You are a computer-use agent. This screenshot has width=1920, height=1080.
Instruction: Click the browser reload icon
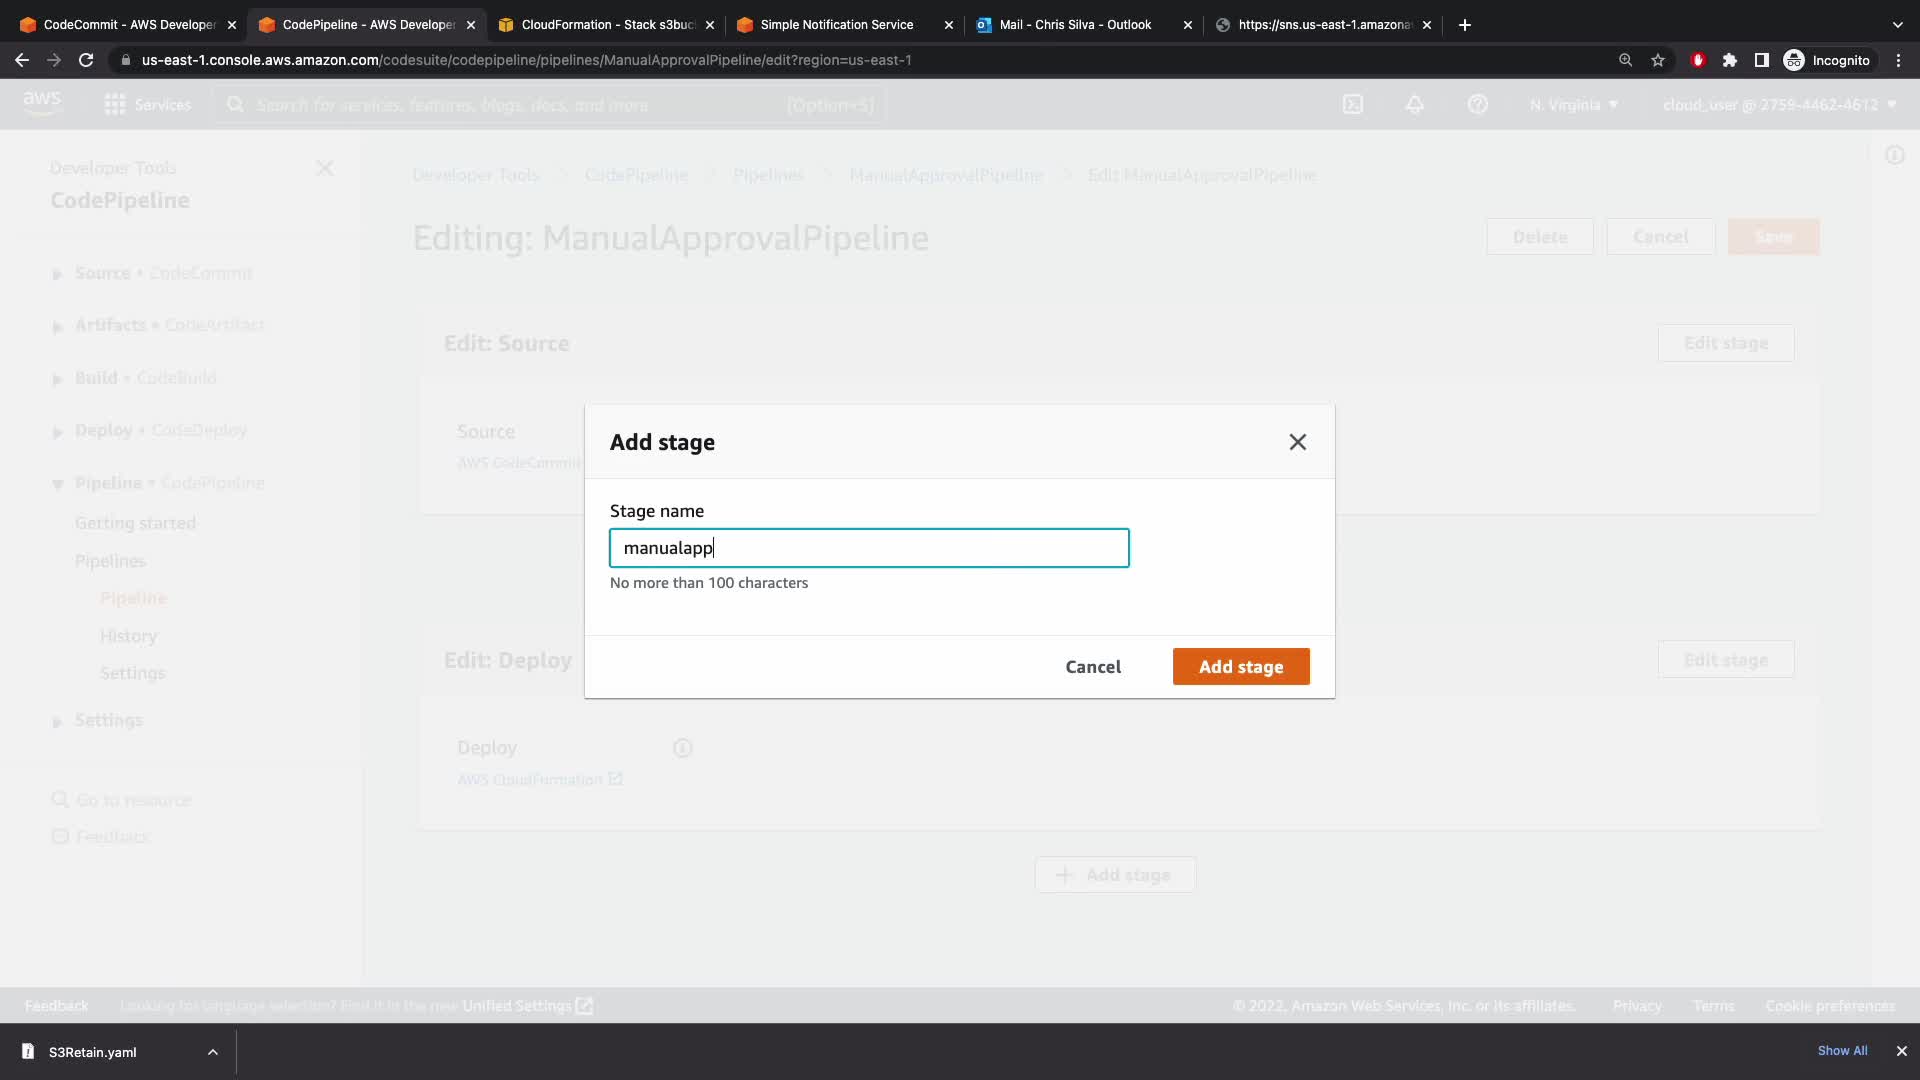[86, 60]
